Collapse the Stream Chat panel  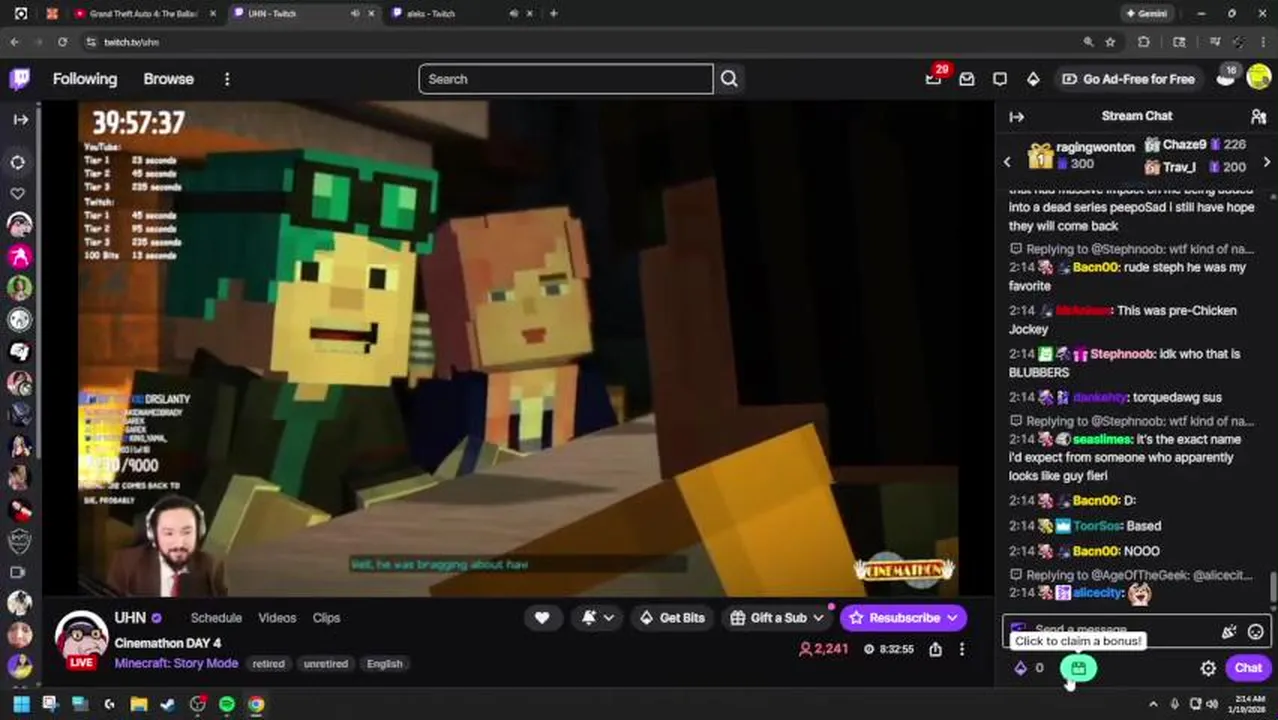(x=1017, y=117)
